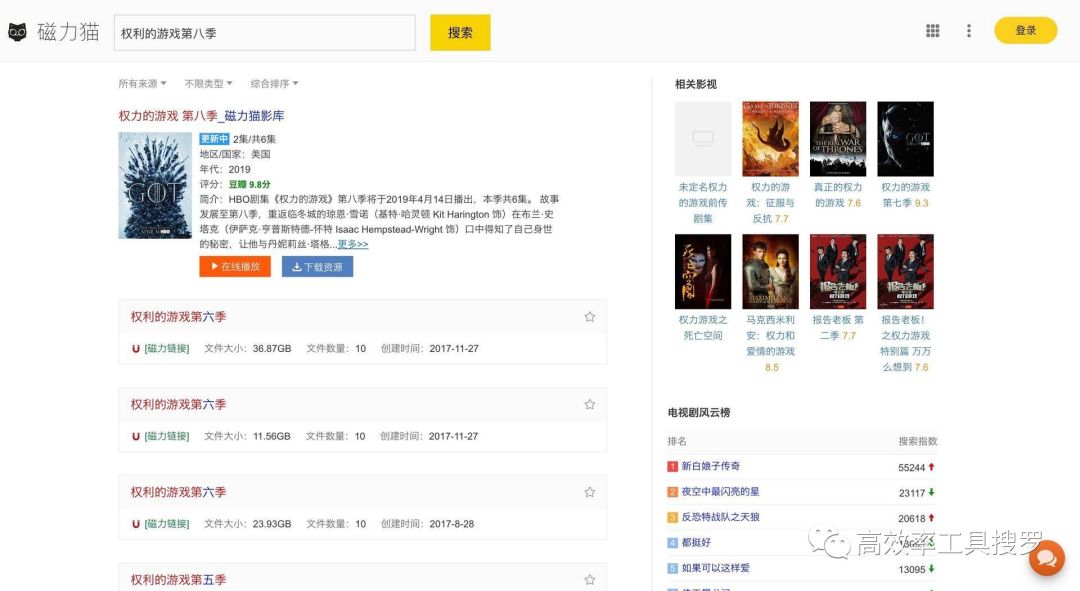Viewport: 1080px width, 591px height.
Task: Open 都挺好 in the ranking list
Action: (x=696, y=543)
